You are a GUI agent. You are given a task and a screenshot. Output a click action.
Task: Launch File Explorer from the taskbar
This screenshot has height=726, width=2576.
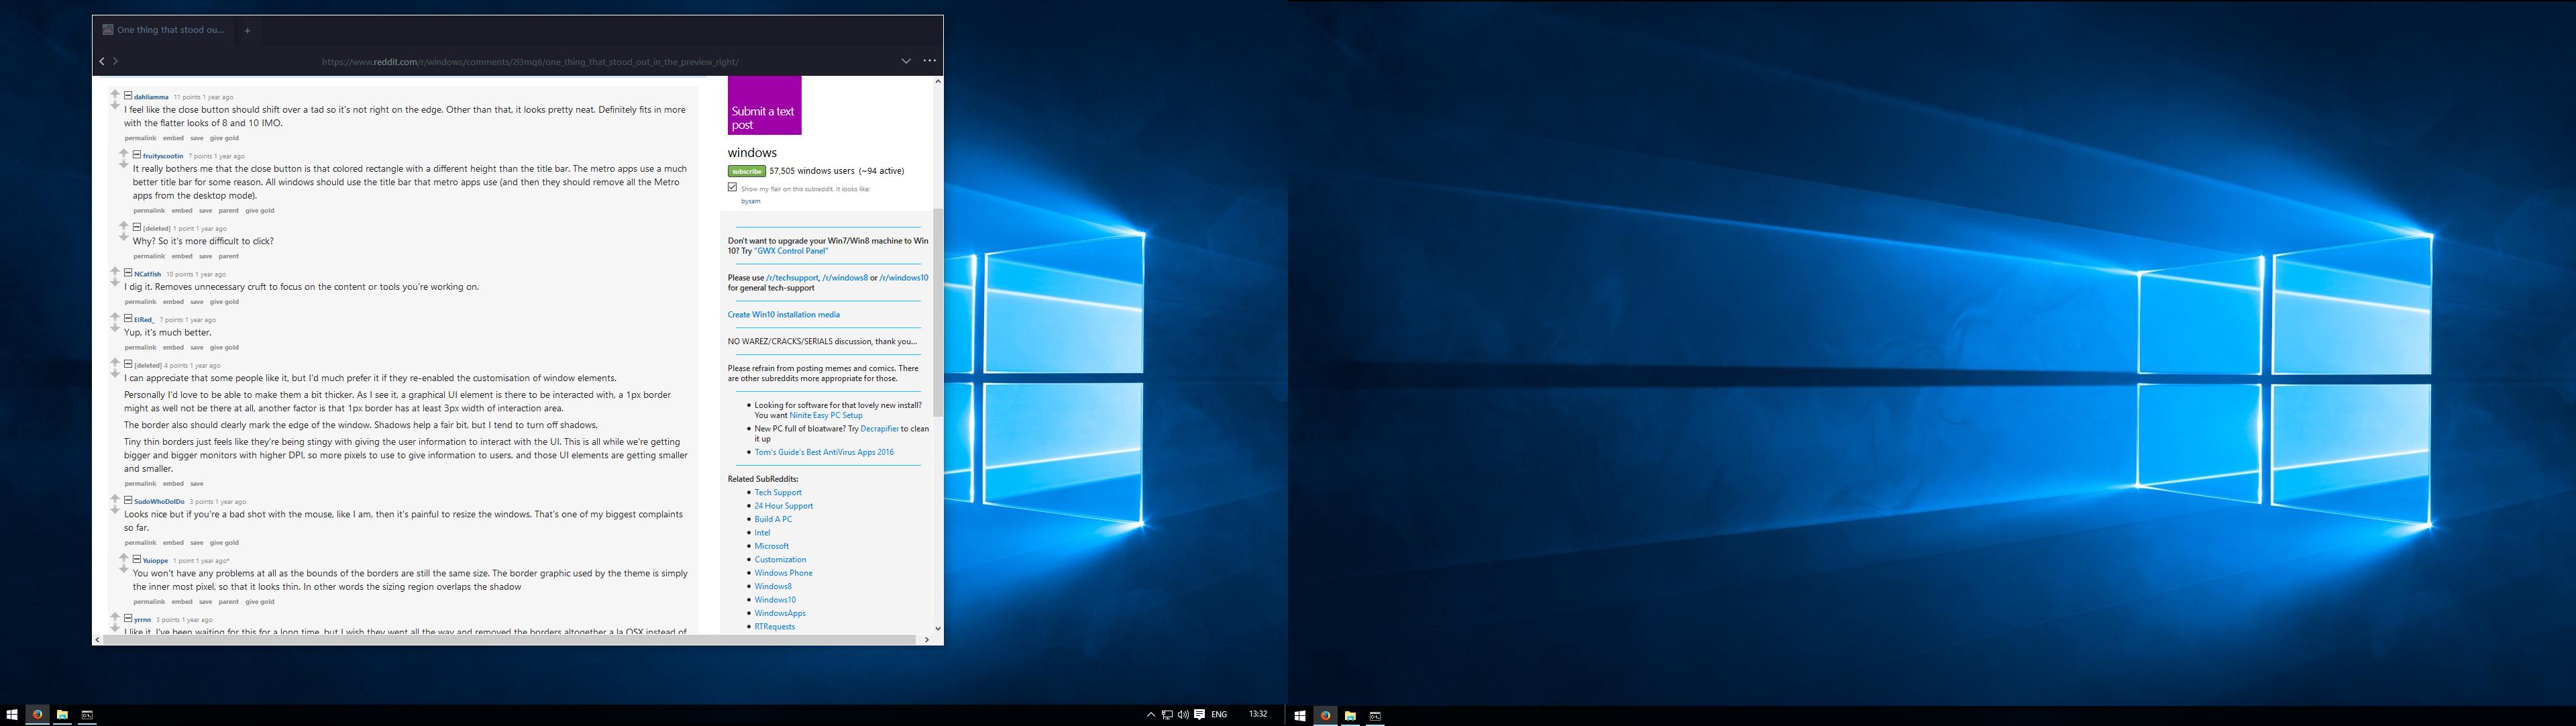[x=63, y=715]
